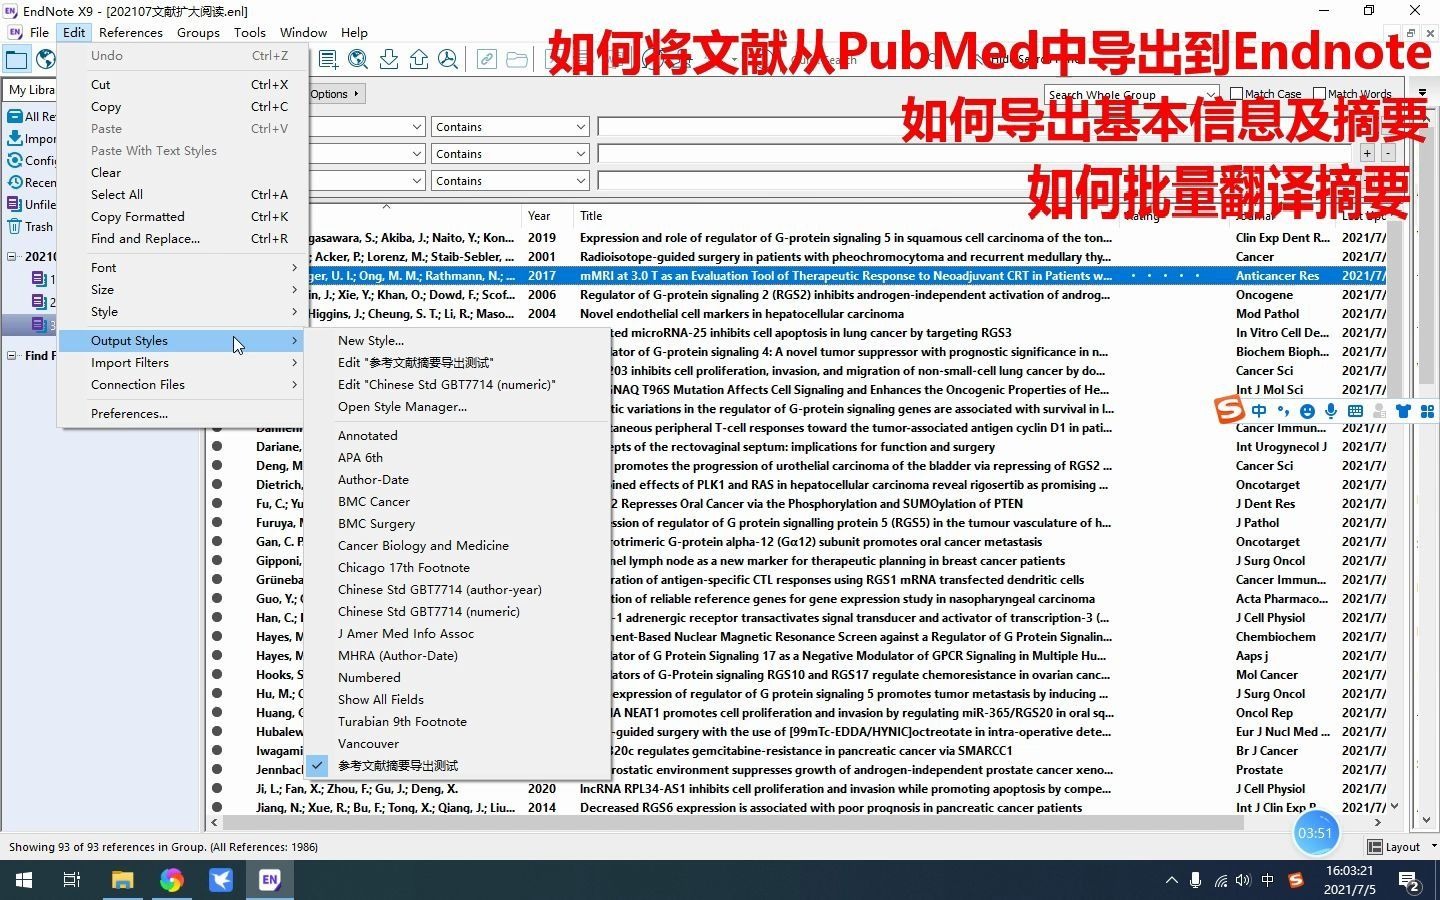
Task: Select APA 6th output style
Action: tap(458, 457)
